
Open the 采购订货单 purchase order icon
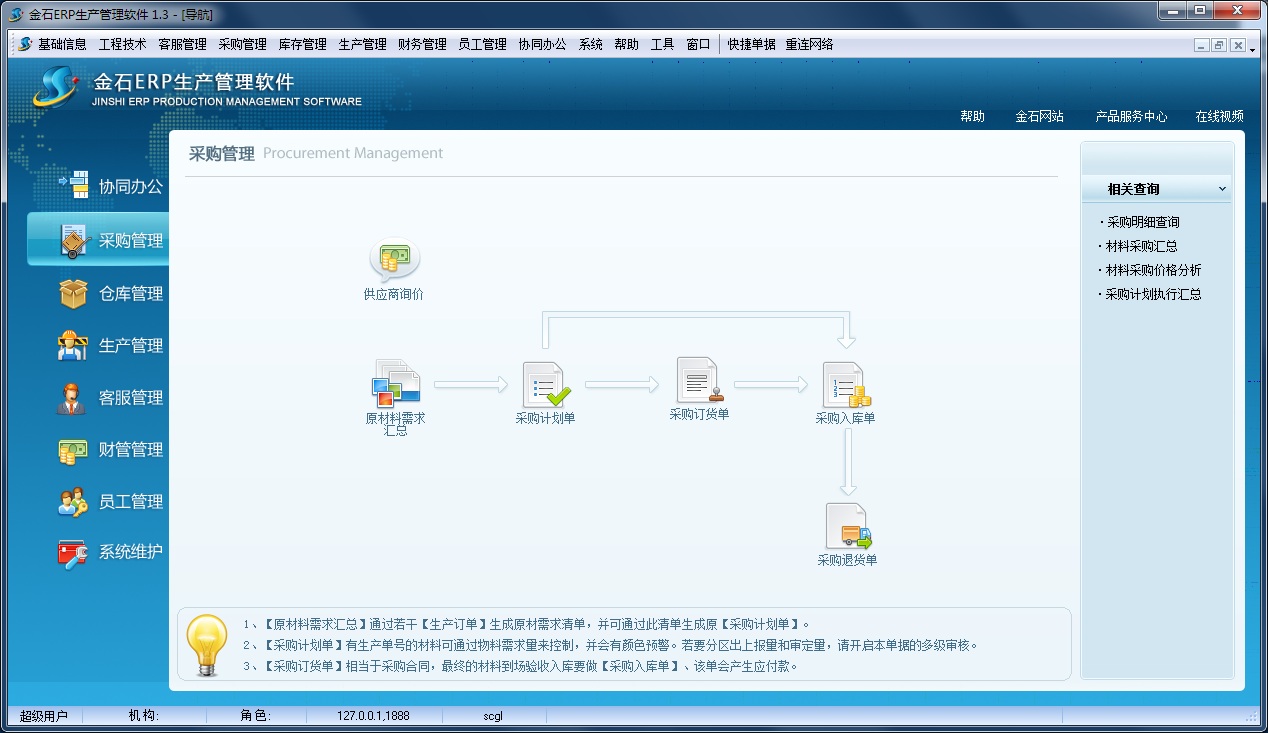(699, 381)
